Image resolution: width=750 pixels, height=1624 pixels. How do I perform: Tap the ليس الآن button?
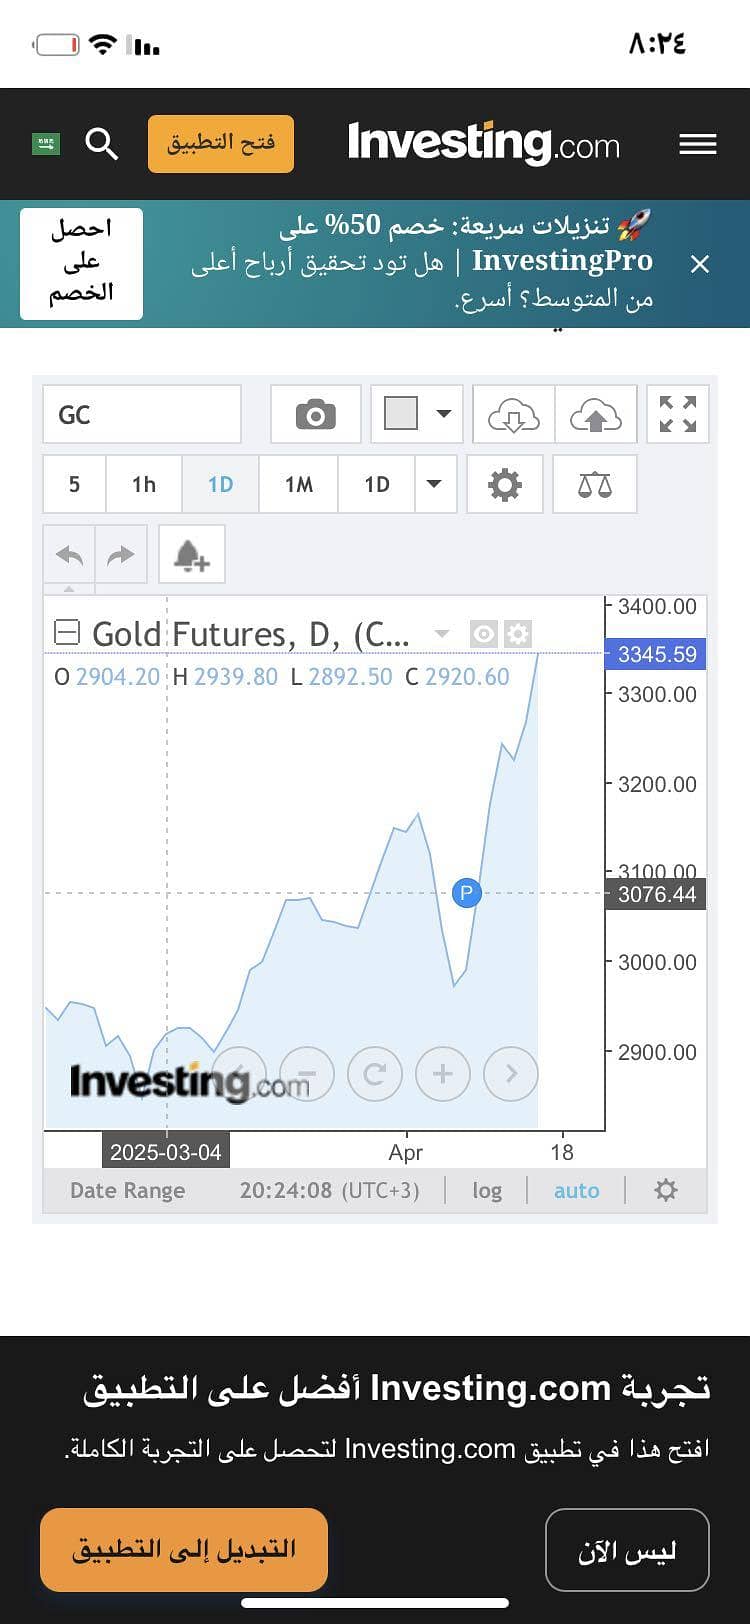point(627,1550)
